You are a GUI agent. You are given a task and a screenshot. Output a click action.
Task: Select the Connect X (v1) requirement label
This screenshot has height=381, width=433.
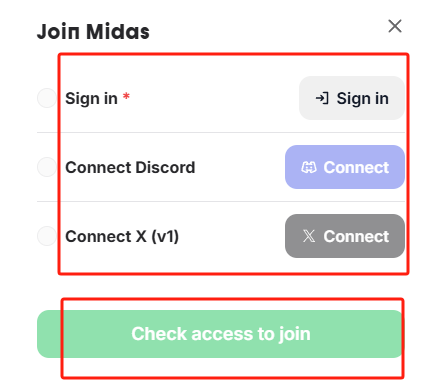tap(122, 237)
